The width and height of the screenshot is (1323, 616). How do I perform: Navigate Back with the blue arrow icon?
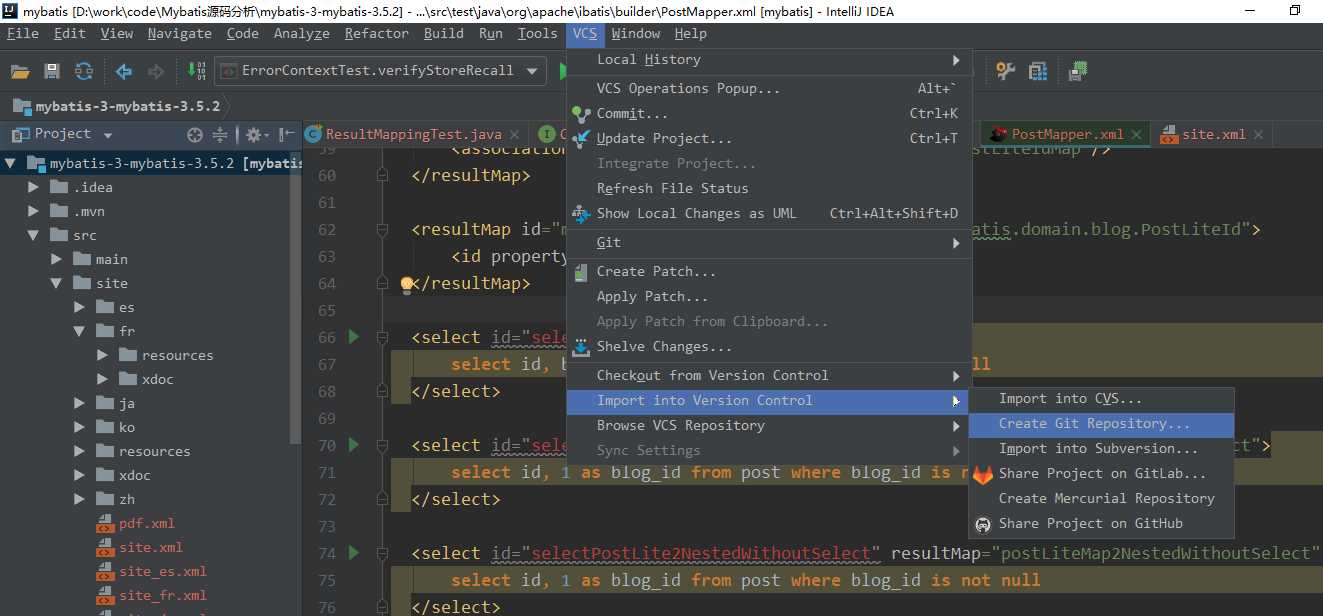124,71
